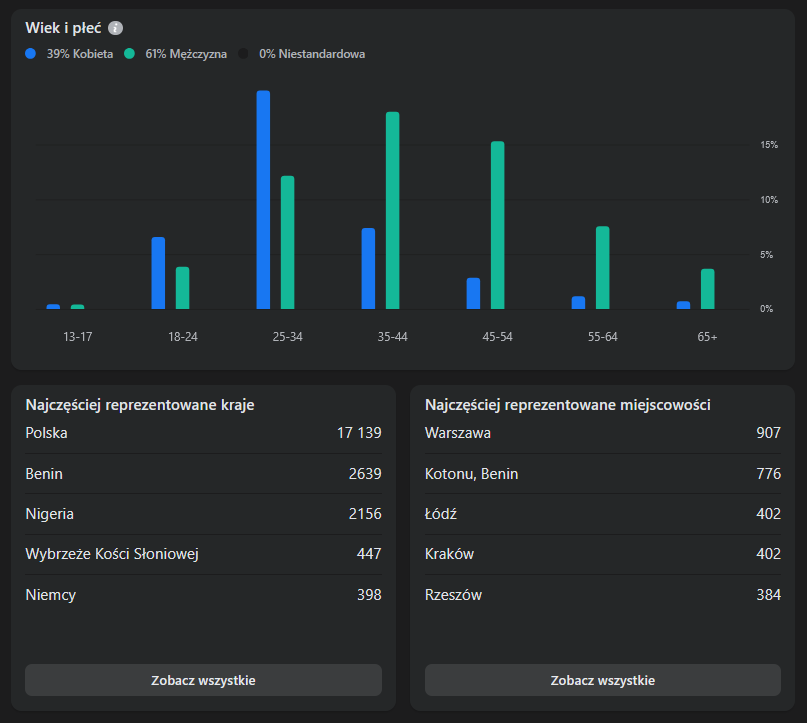Click the green Mężczyzna legend dot
This screenshot has height=723, width=807.
(130, 54)
